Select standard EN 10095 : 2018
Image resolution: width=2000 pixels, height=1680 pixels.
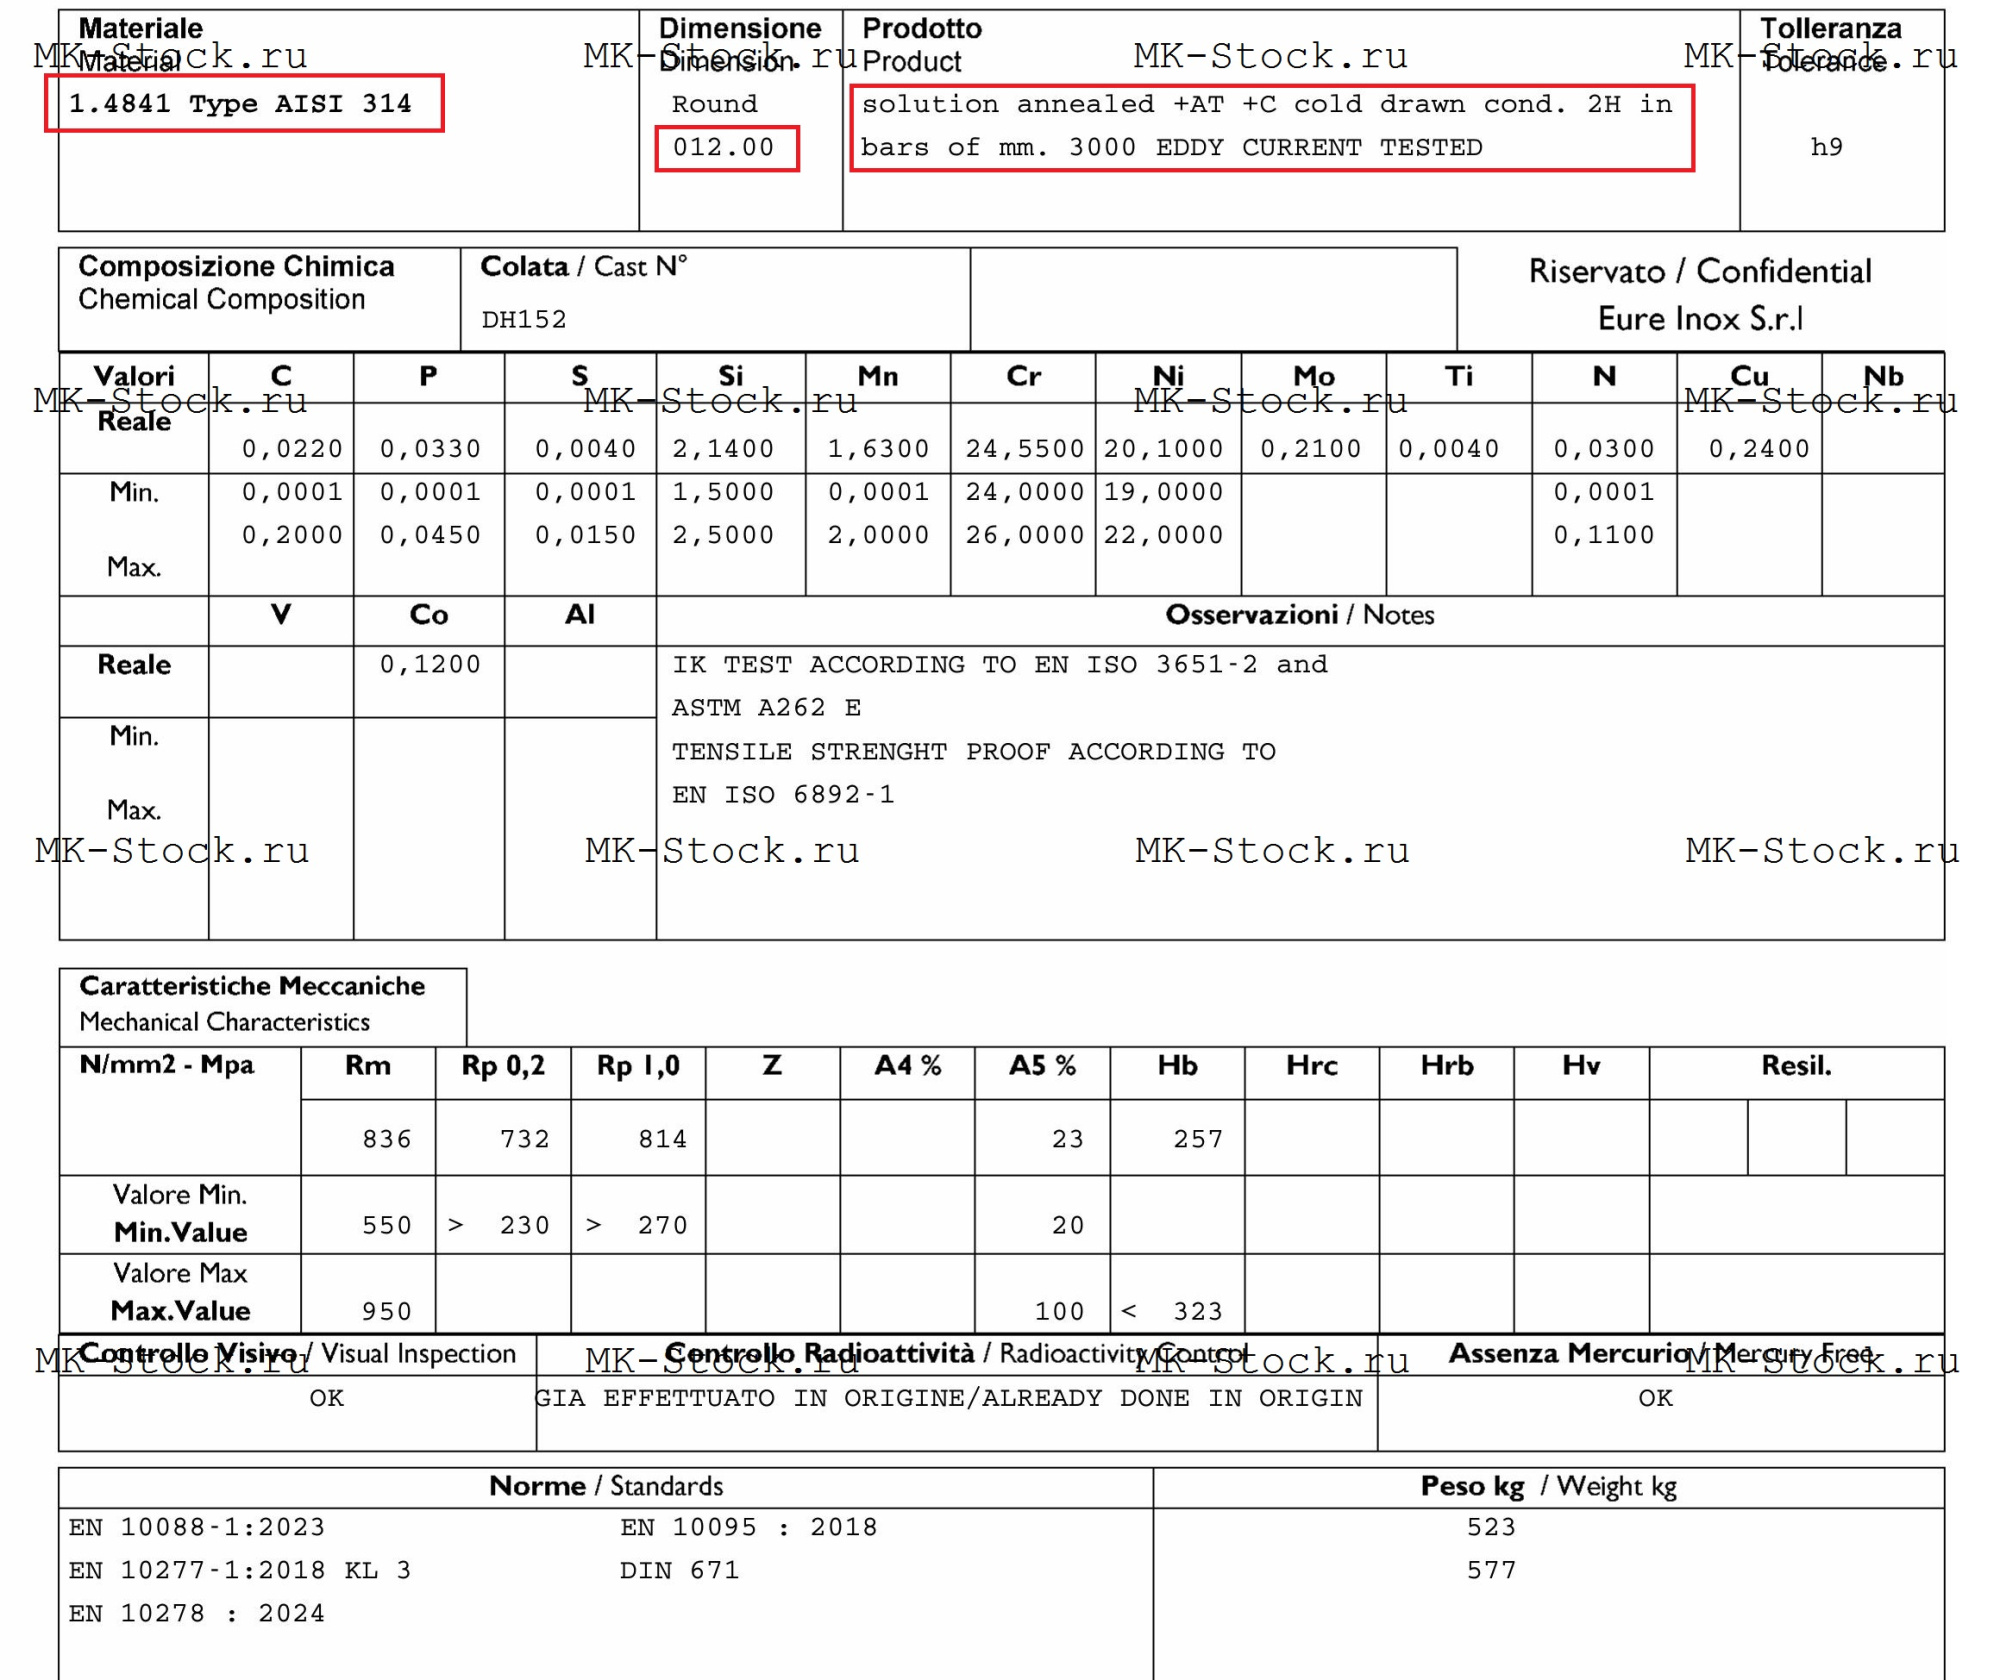click(749, 1527)
